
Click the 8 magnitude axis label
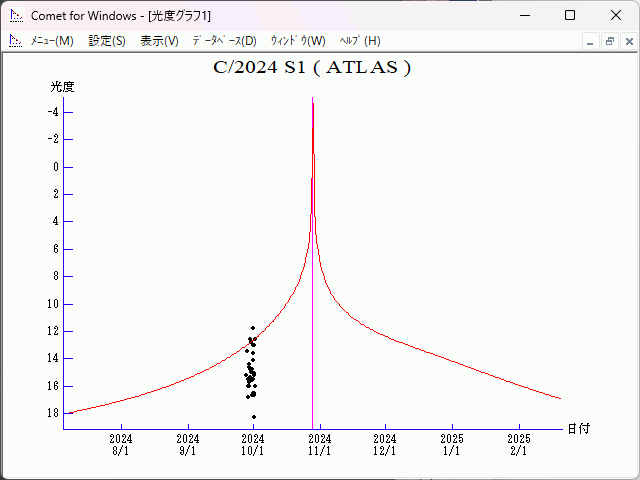pyautogui.click(x=56, y=276)
